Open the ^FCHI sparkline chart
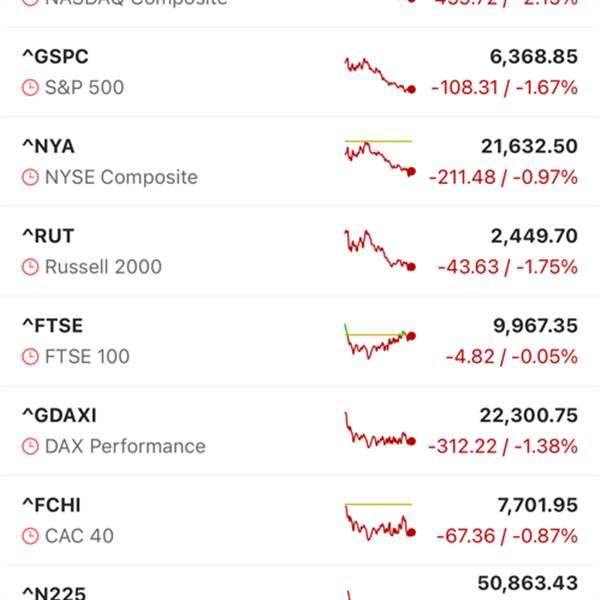 click(379, 522)
